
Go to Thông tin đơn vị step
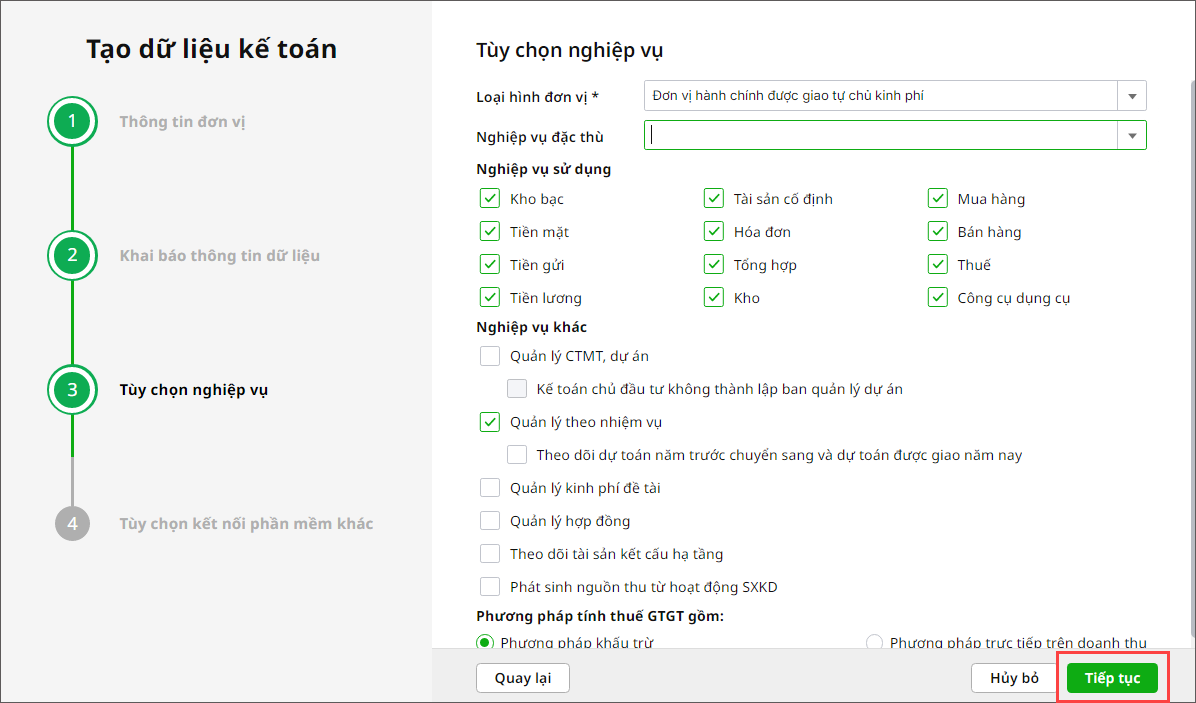[182, 122]
